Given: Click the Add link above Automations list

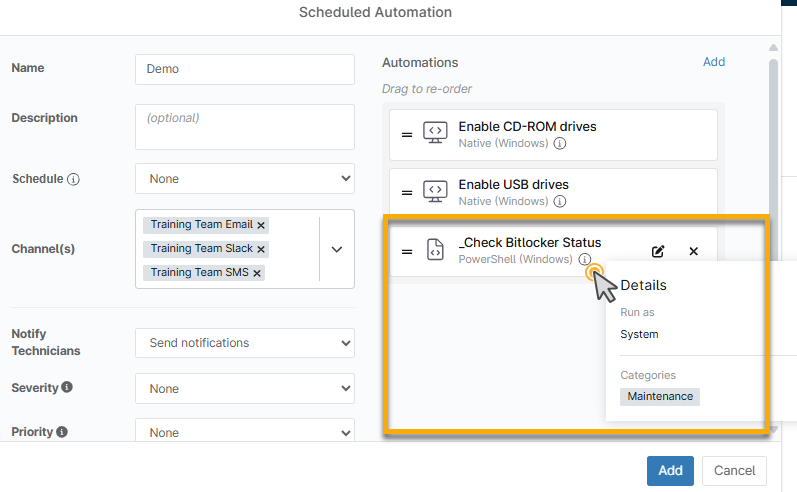Looking at the screenshot, I should tap(713, 62).
